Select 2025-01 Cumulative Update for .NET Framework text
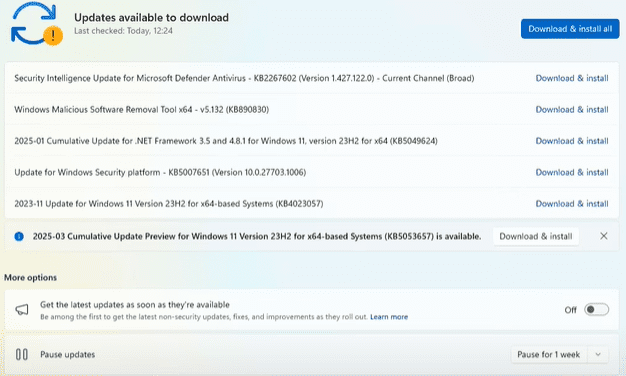The image size is (626, 376). pyautogui.click(x=226, y=141)
